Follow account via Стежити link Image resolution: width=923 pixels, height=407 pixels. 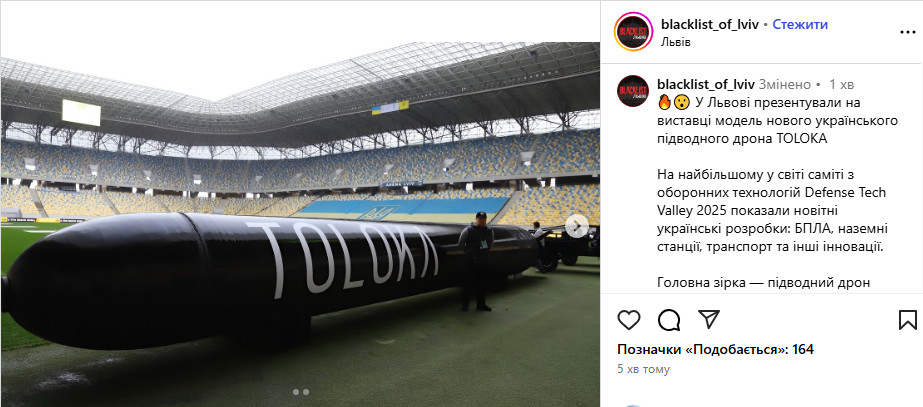click(x=800, y=24)
